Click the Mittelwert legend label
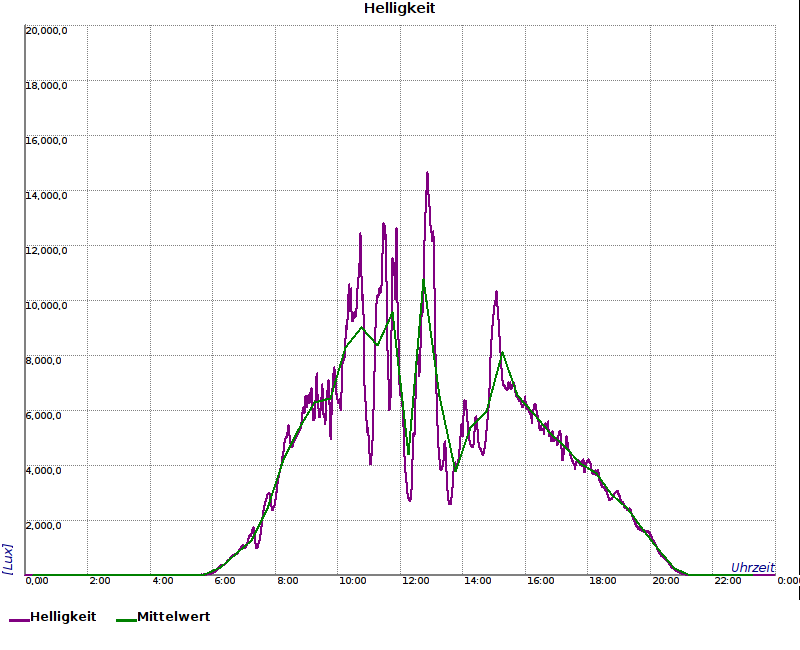The image size is (800, 650). pyautogui.click(x=173, y=616)
